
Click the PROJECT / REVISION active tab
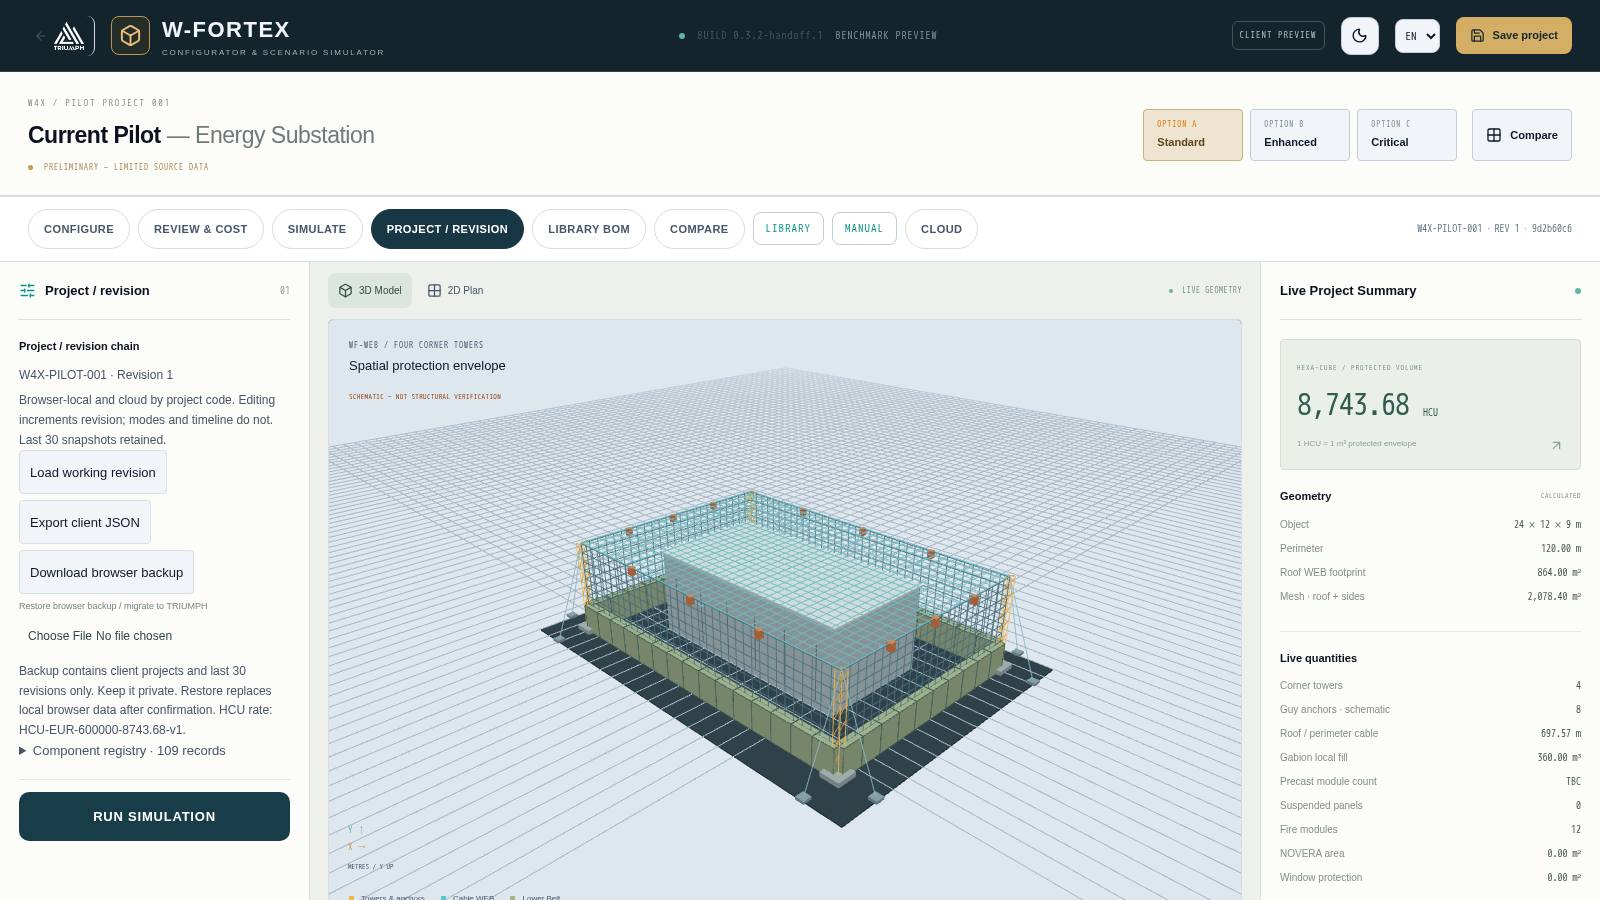[x=447, y=229]
